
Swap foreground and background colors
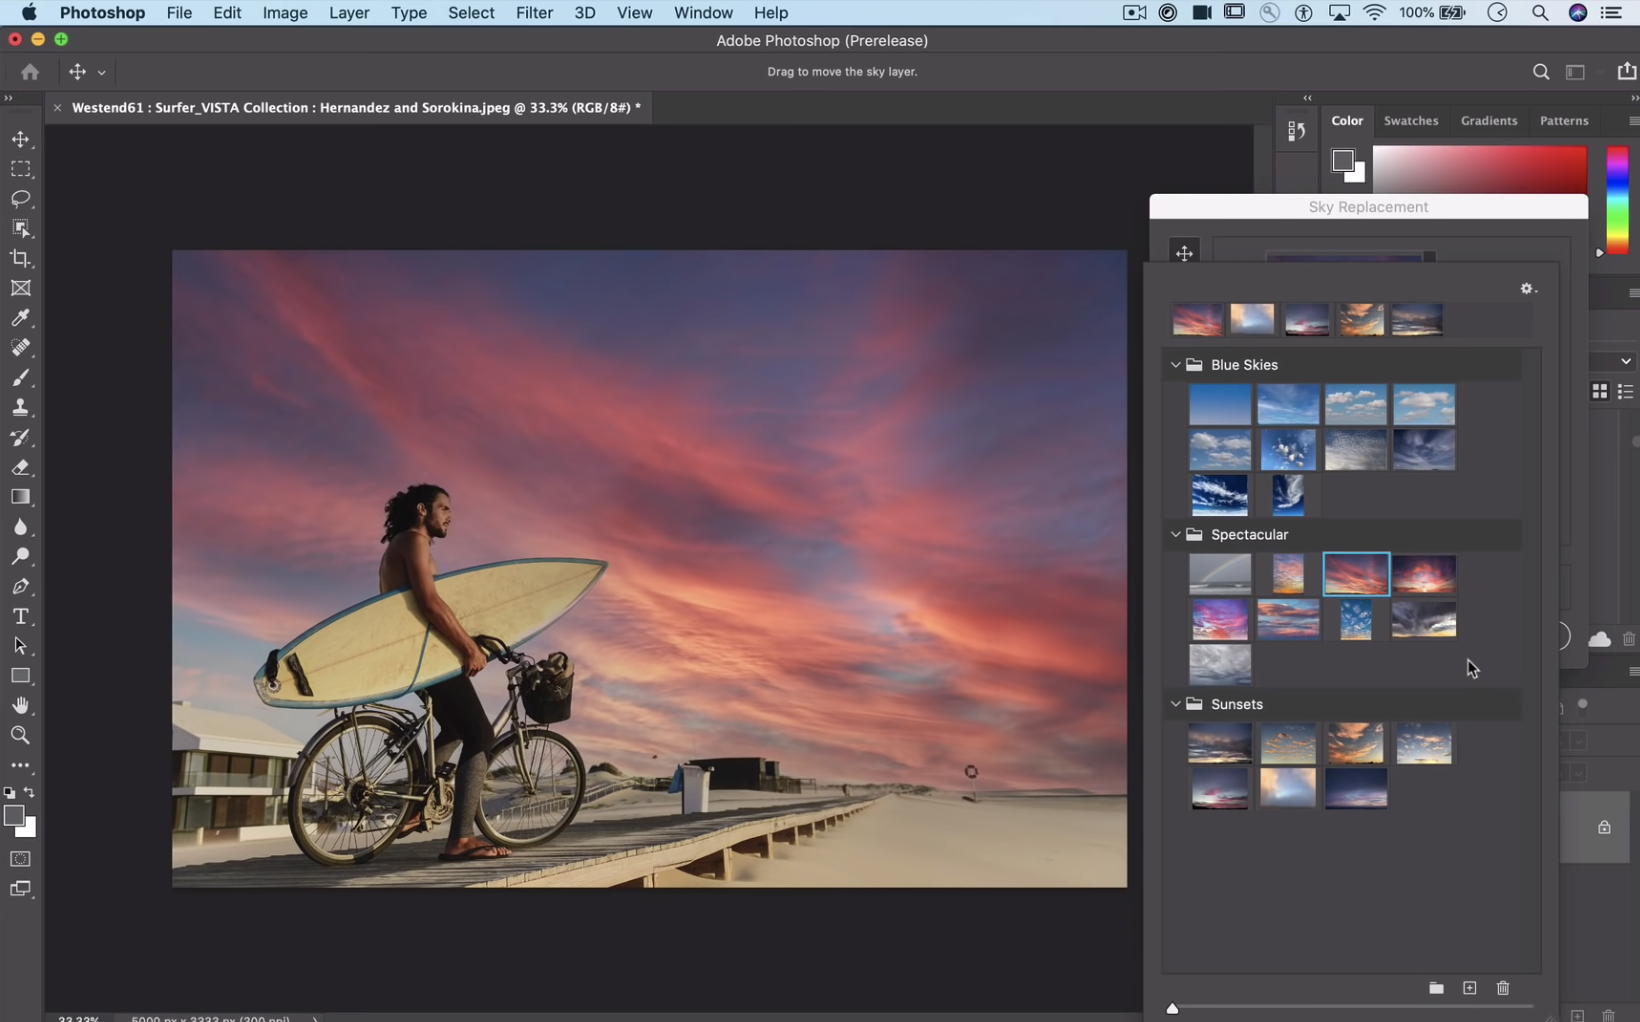(30, 793)
